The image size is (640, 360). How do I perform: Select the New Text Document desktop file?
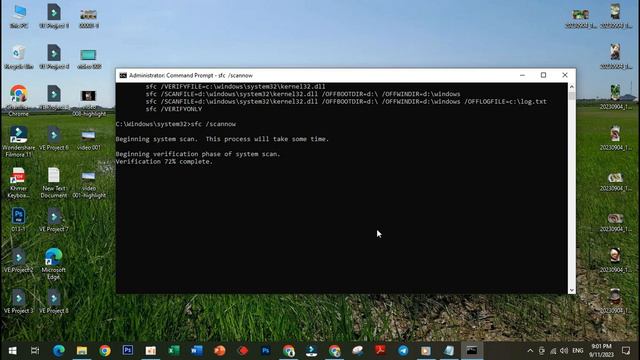tap(53, 182)
